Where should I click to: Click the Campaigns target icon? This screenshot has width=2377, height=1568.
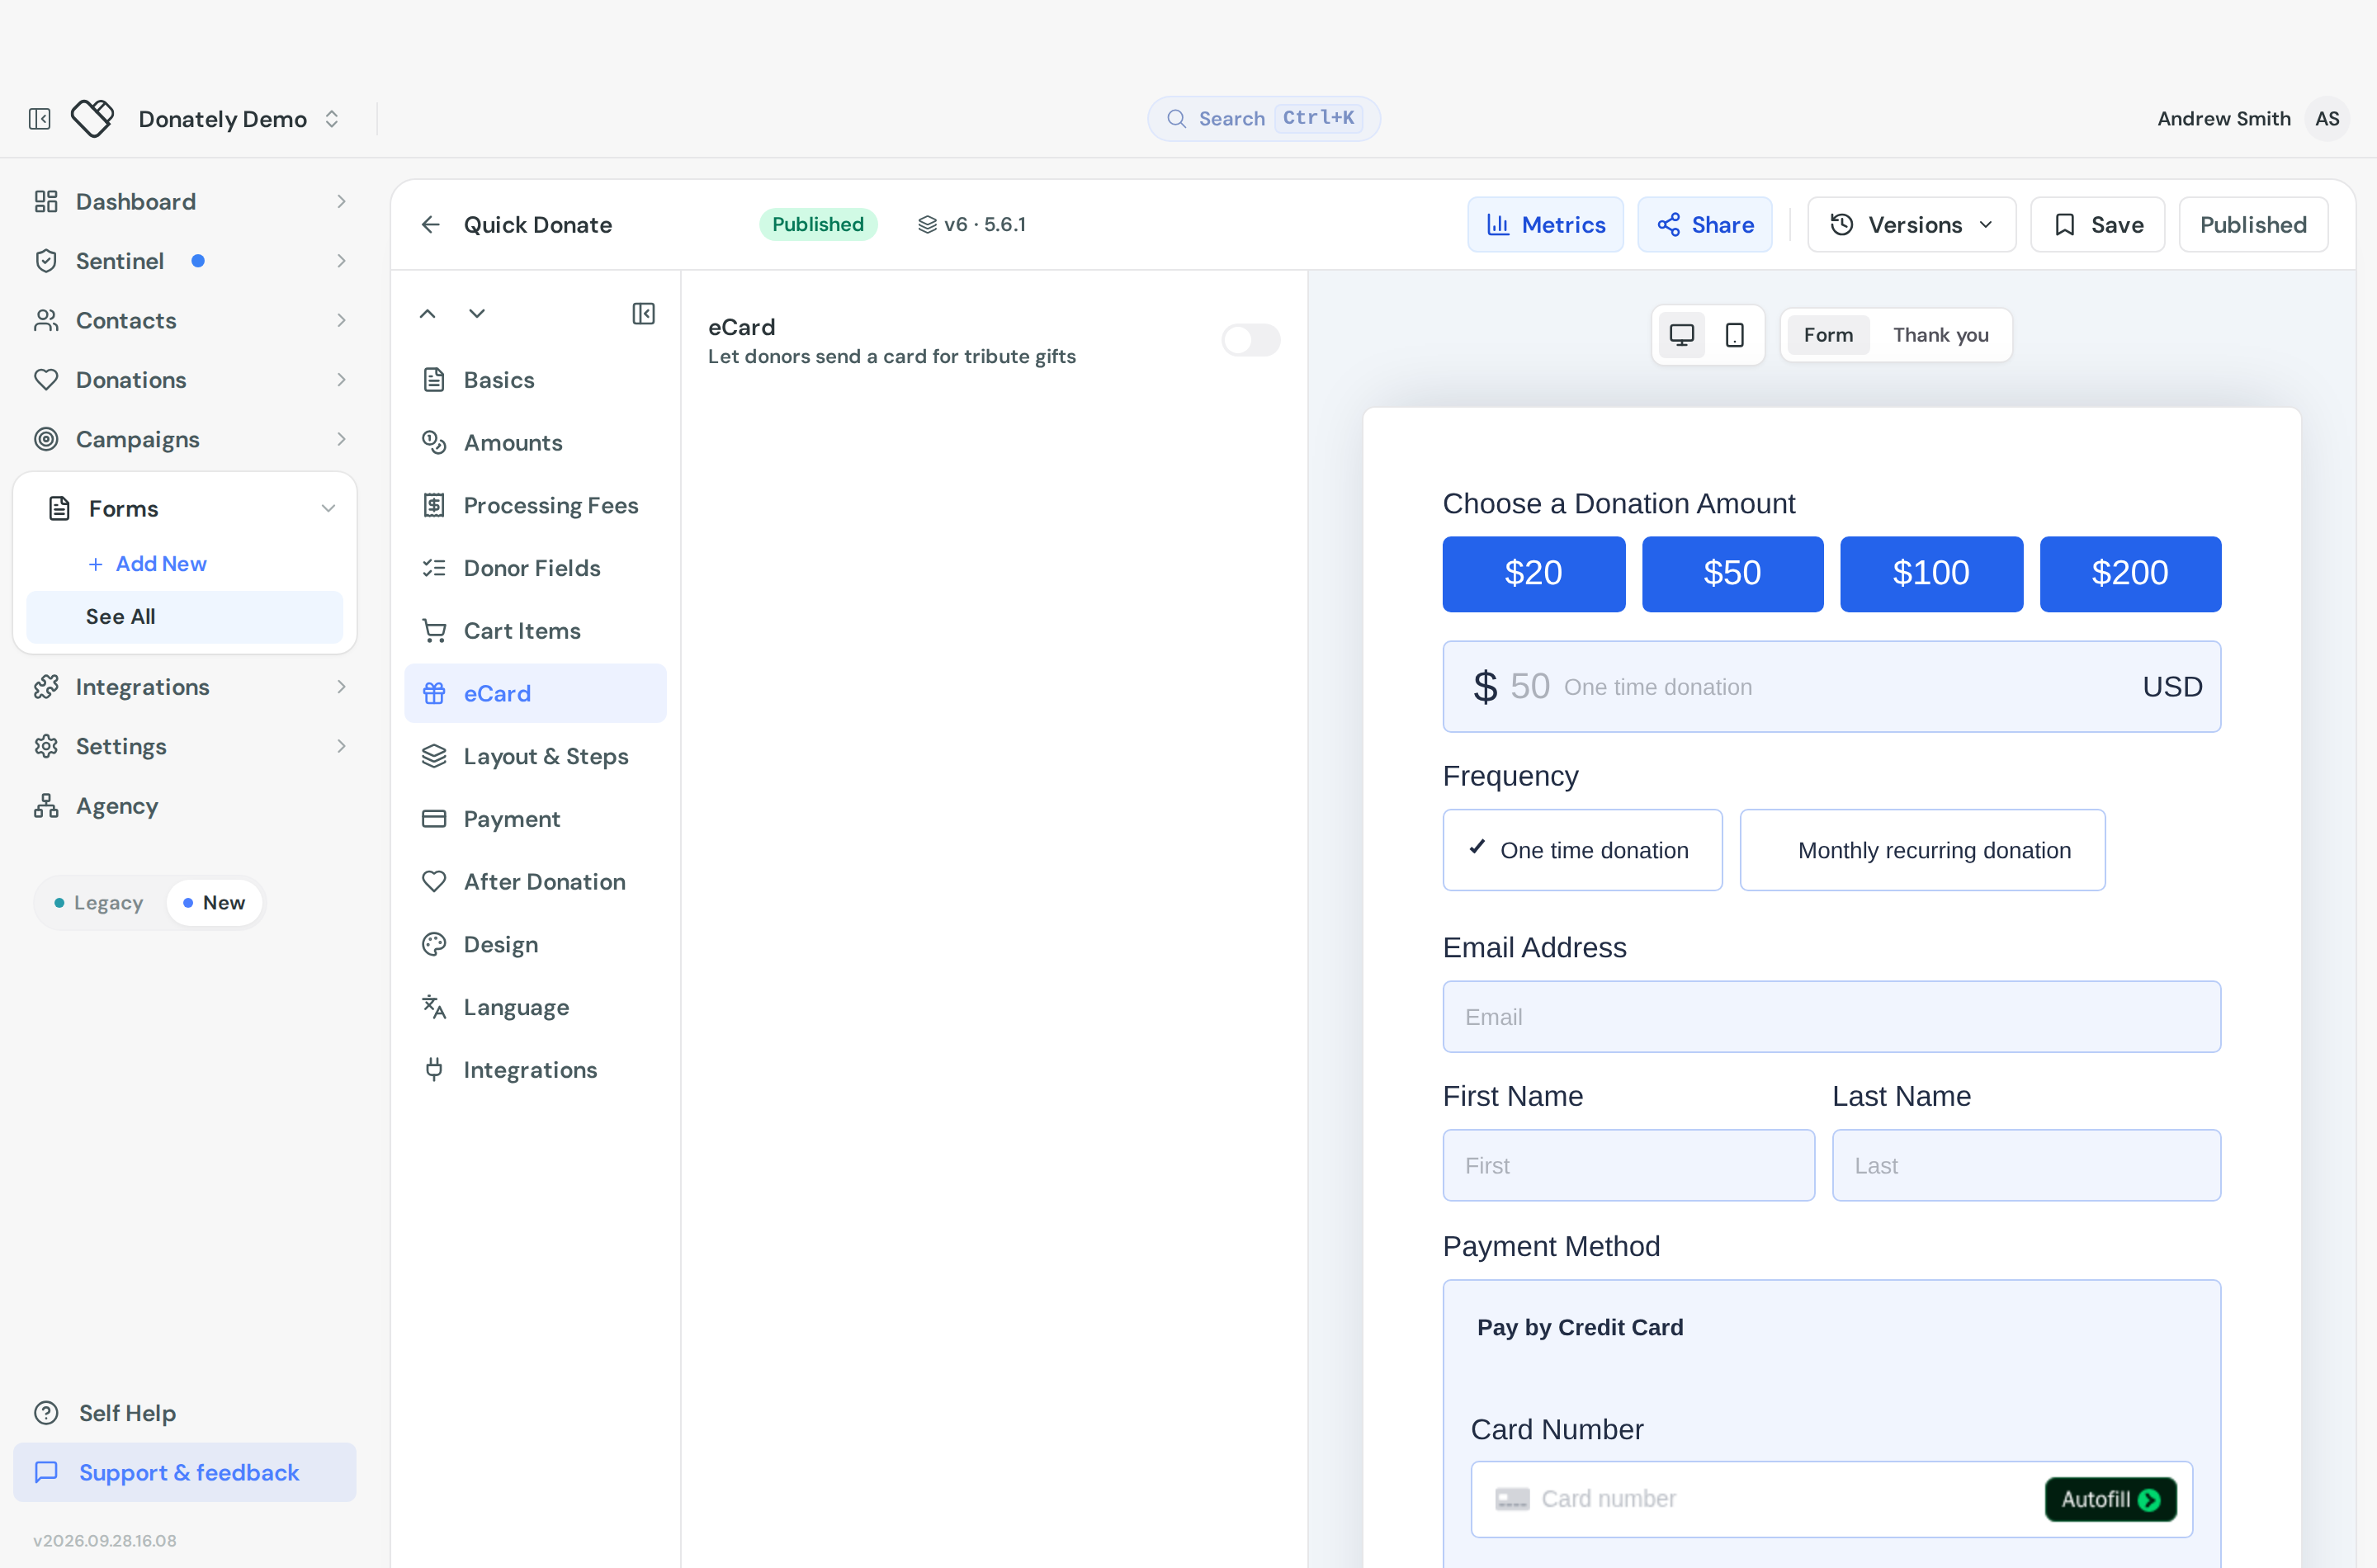point(46,439)
